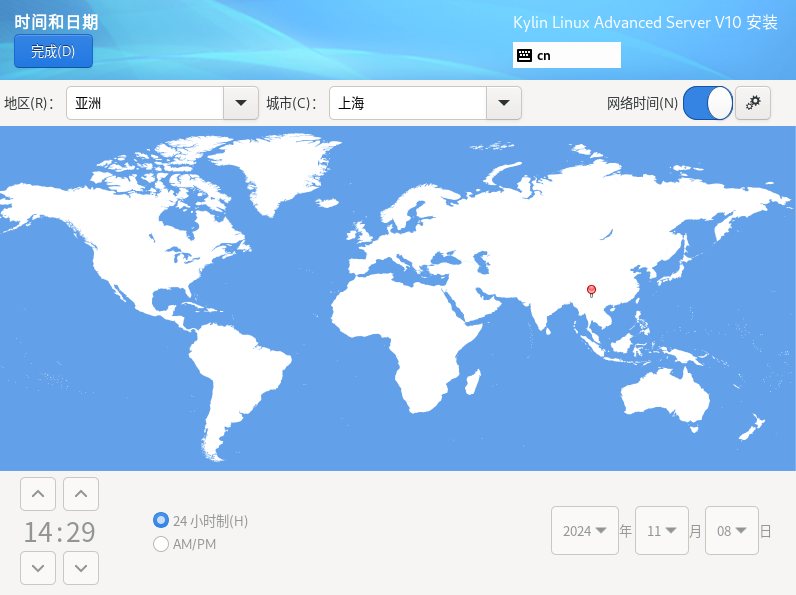Click the Kylin Linux Advanced Server V10 安装 title
Screen dimensions: 796x595
645,22
